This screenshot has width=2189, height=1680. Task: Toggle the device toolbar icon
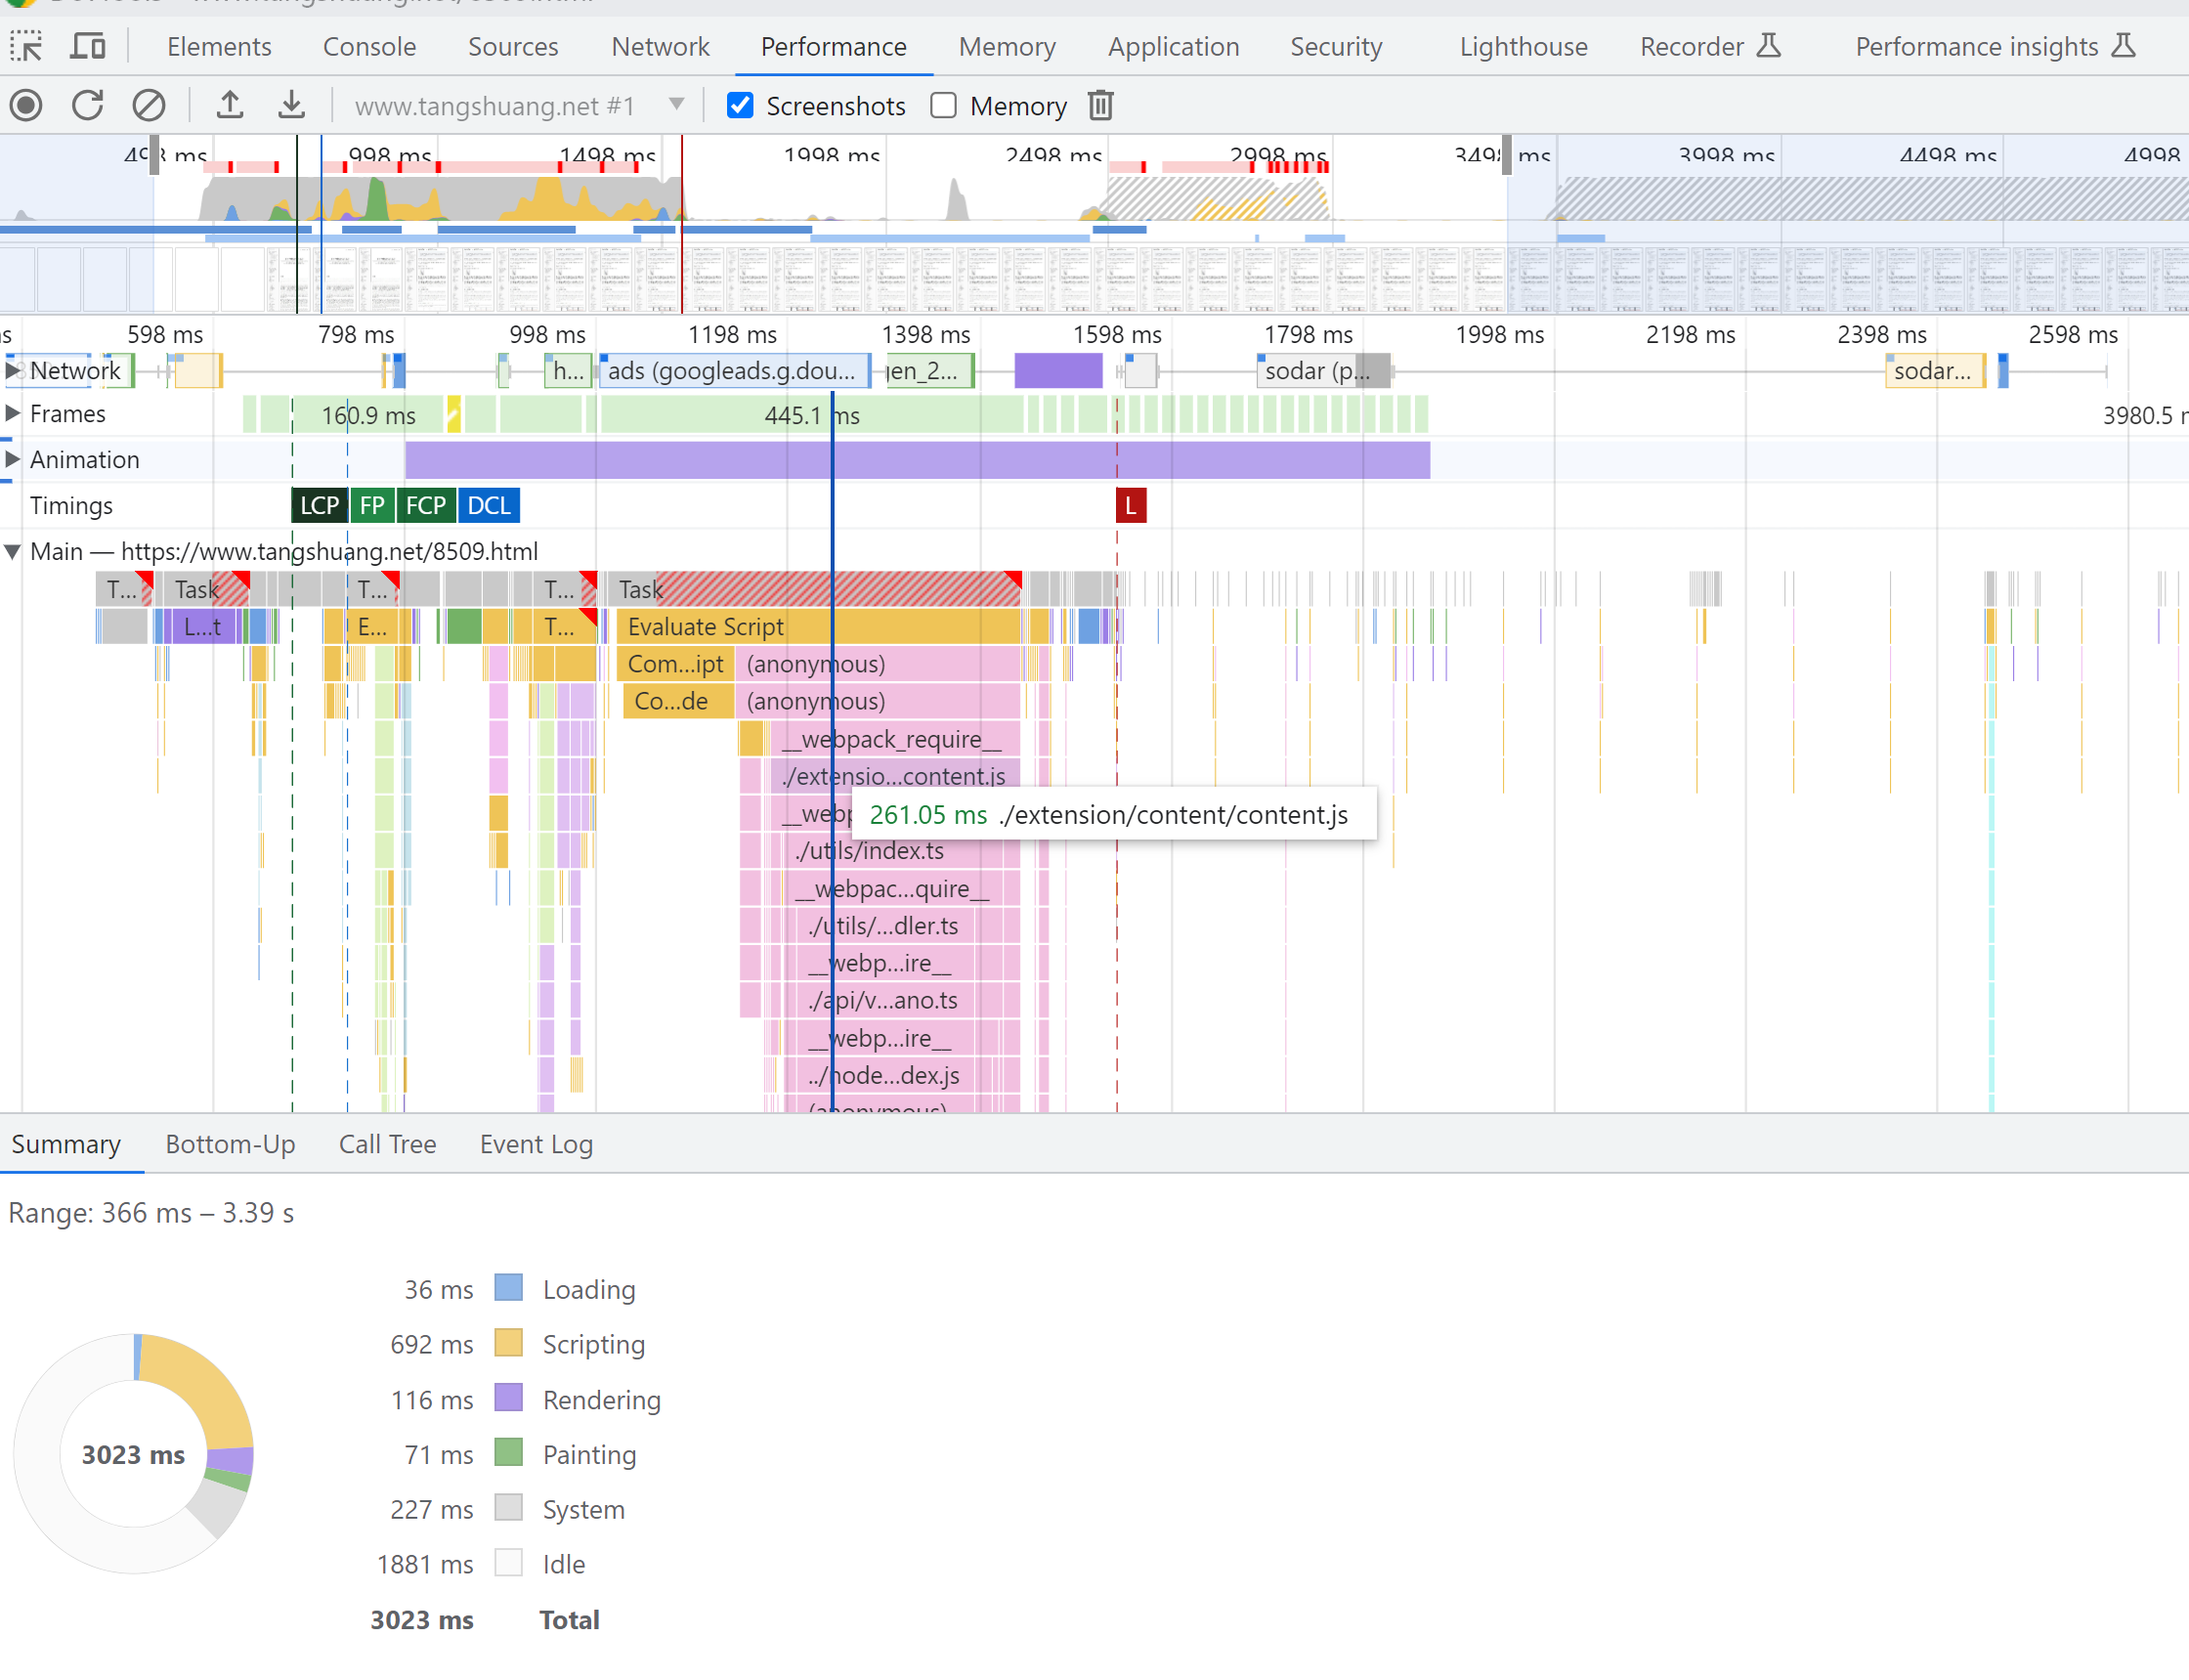[x=88, y=47]
